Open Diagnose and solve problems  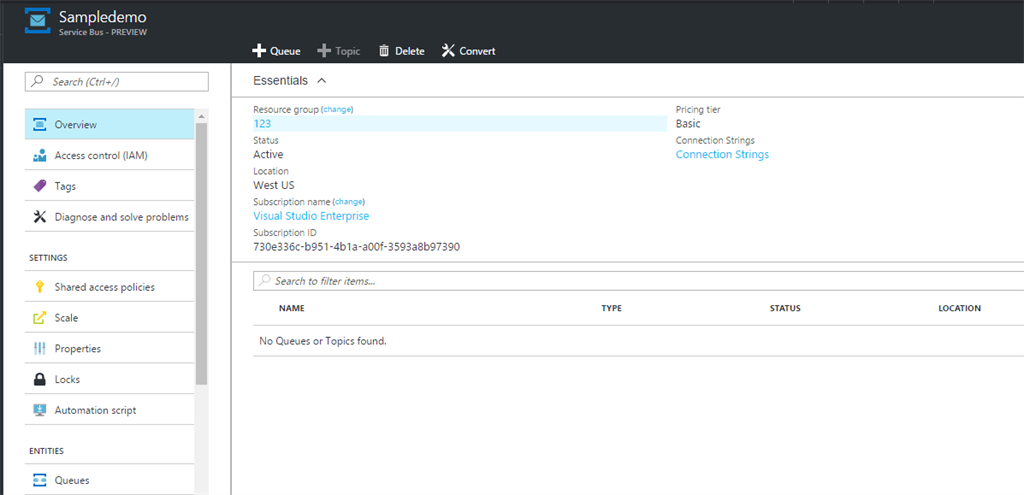110,217
